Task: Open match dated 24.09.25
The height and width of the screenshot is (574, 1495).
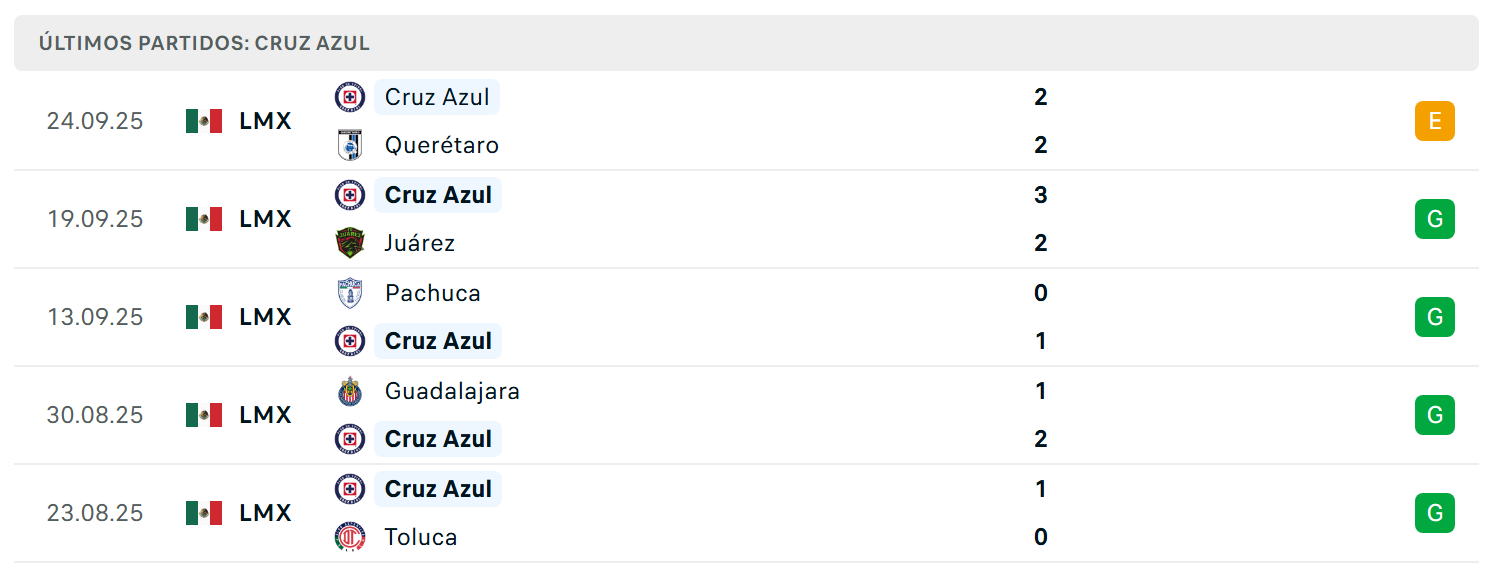Action: 746,121
